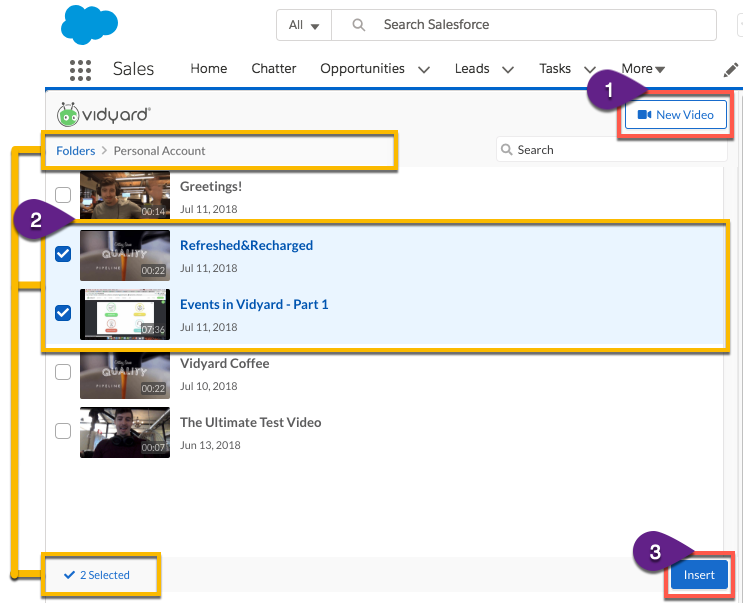Open the Tasks tab

point(555,69)
